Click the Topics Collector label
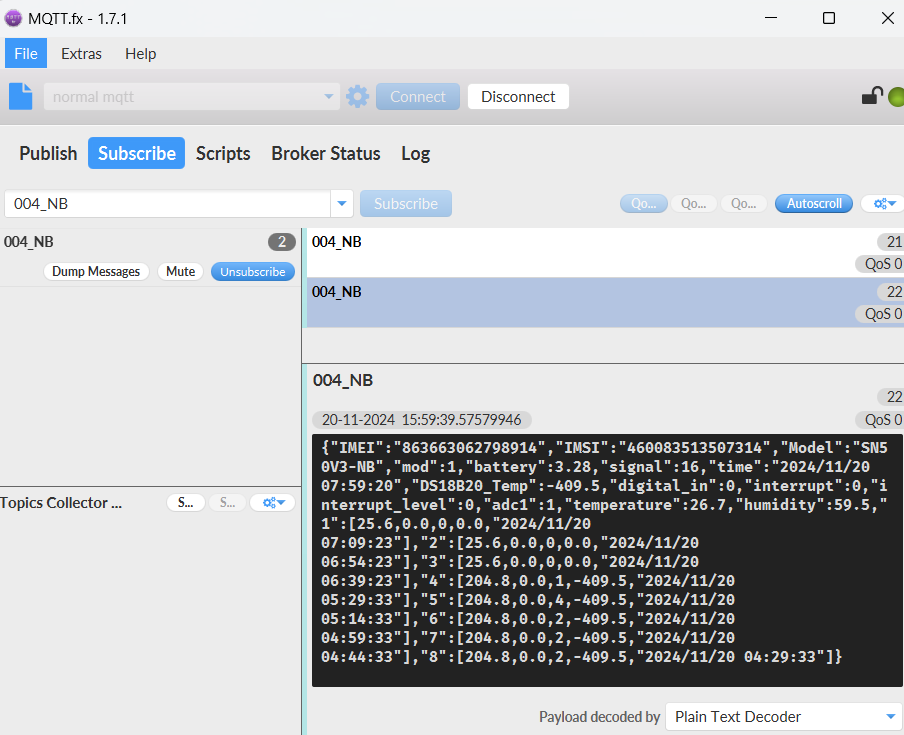This screenshot has width=904, height=735. pos(61,503)
